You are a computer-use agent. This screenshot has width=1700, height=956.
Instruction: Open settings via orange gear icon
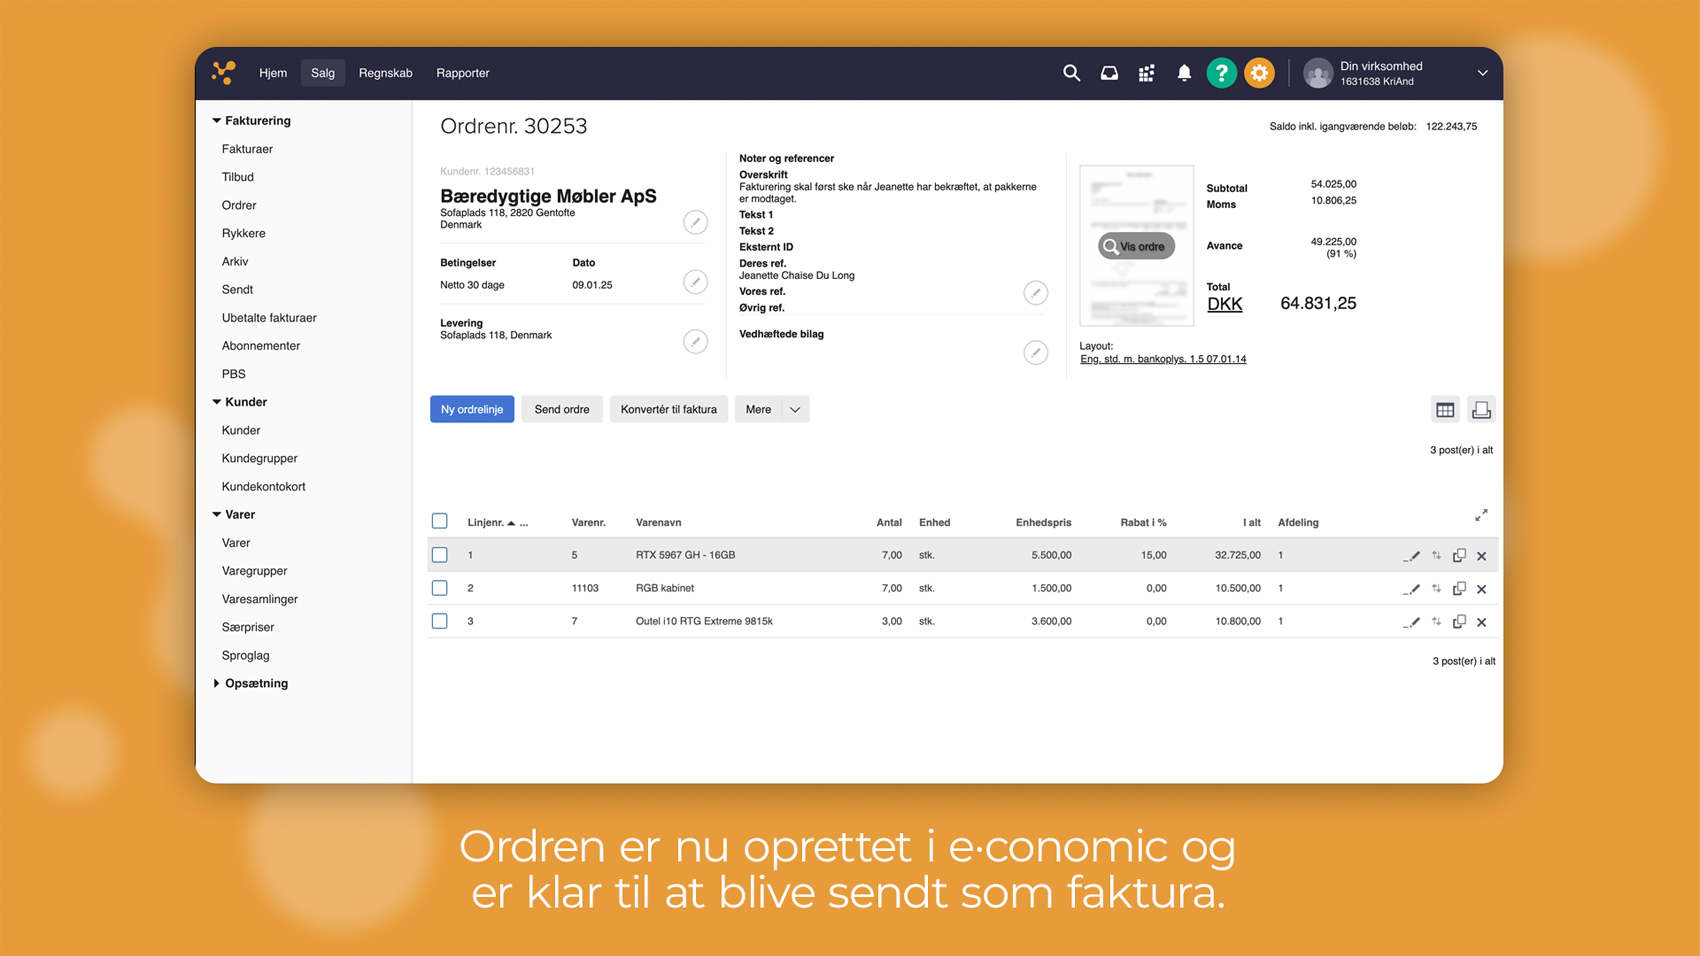pyautogui.click(x=1259, y=73)
